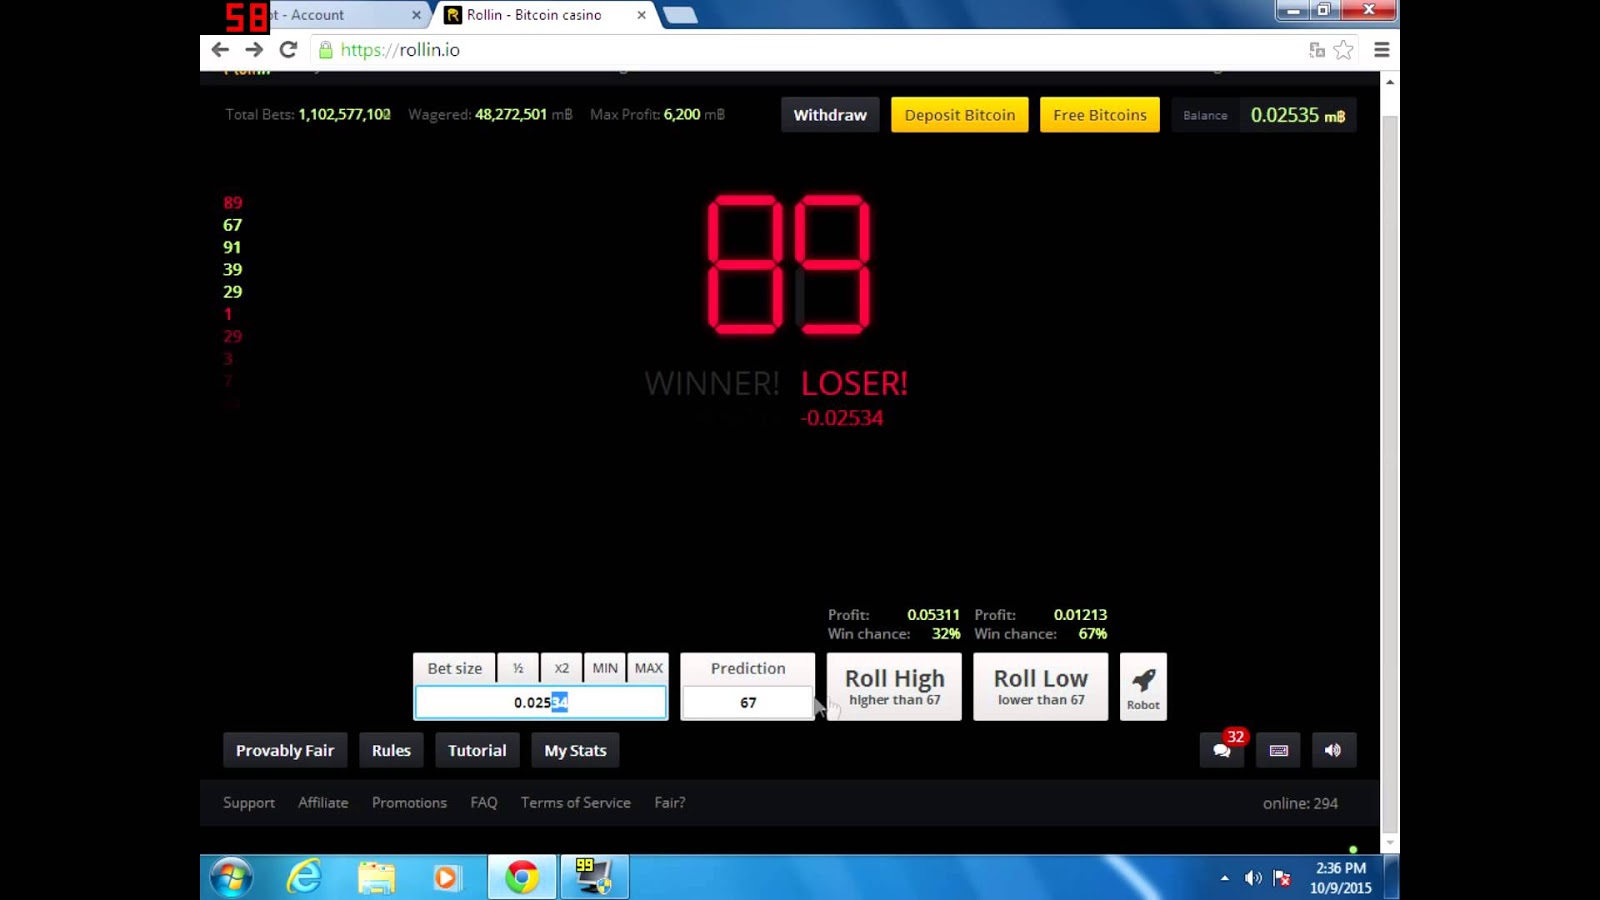Click the online: 294 counter
This screenshot has height=900, width=1600.
pyautogui.click(x=1300, y=803)
